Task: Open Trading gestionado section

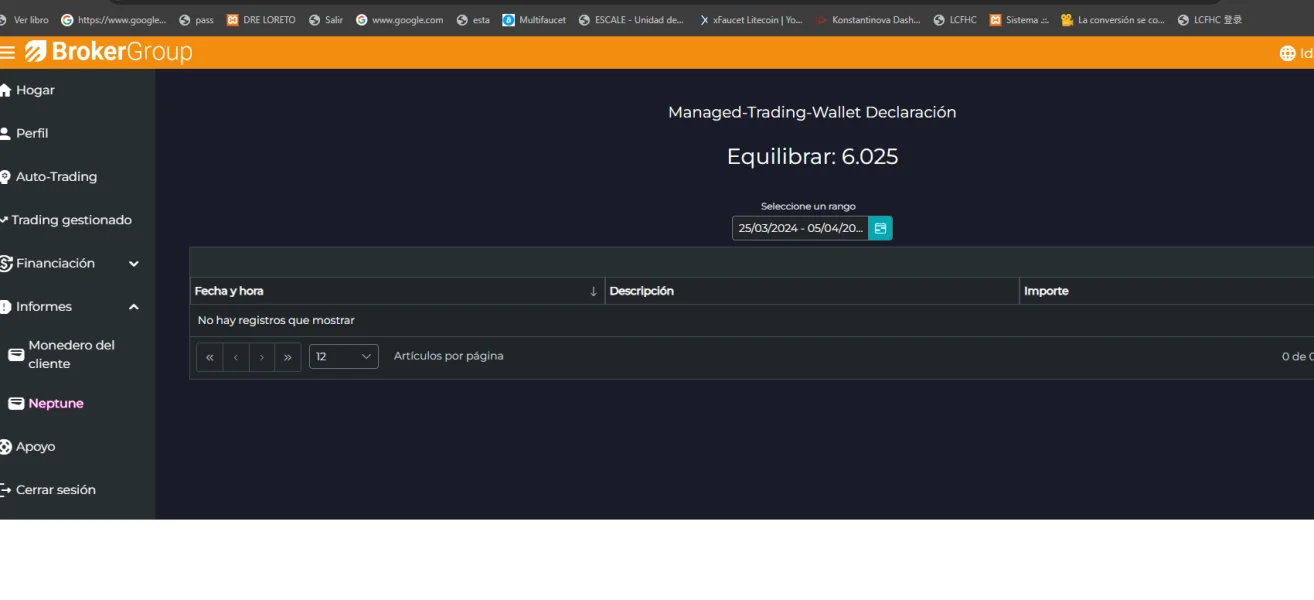Action: point(71,220)
